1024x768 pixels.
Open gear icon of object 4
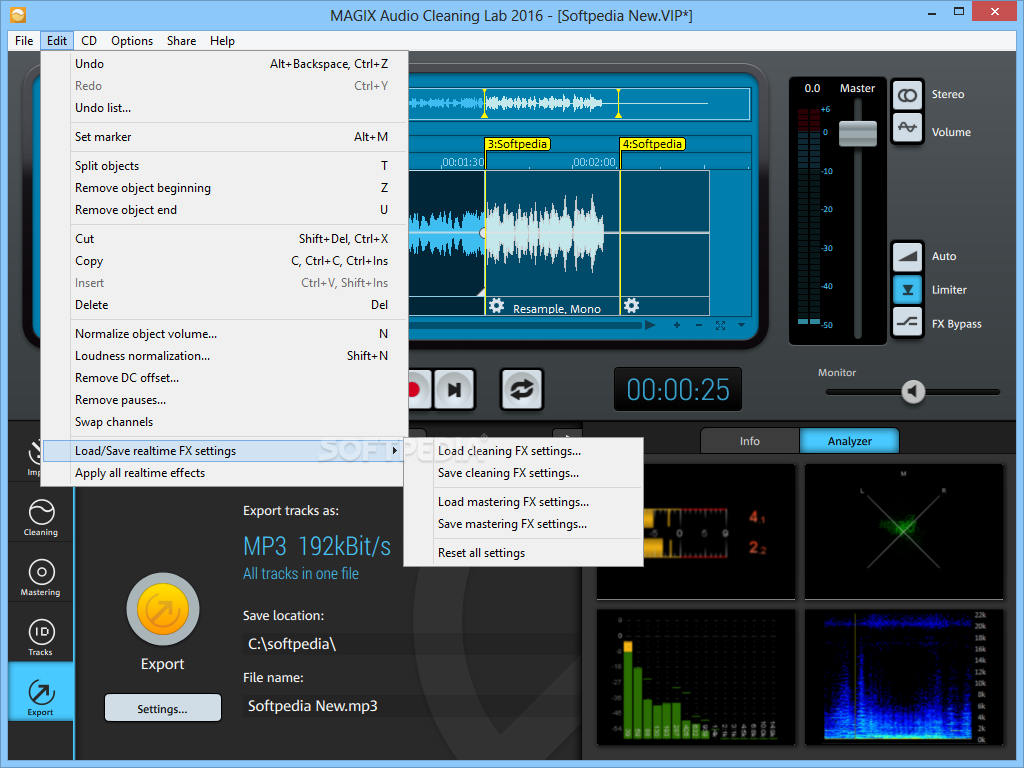pos(632,306)
